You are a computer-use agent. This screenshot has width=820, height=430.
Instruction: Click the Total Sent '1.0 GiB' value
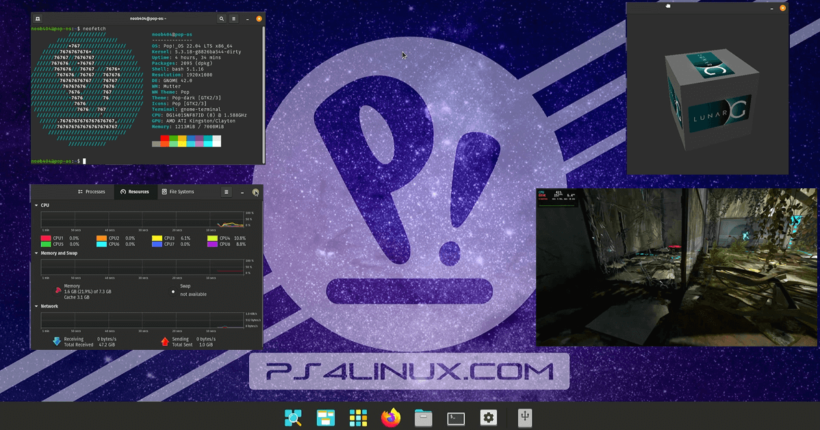pos(206,345)
